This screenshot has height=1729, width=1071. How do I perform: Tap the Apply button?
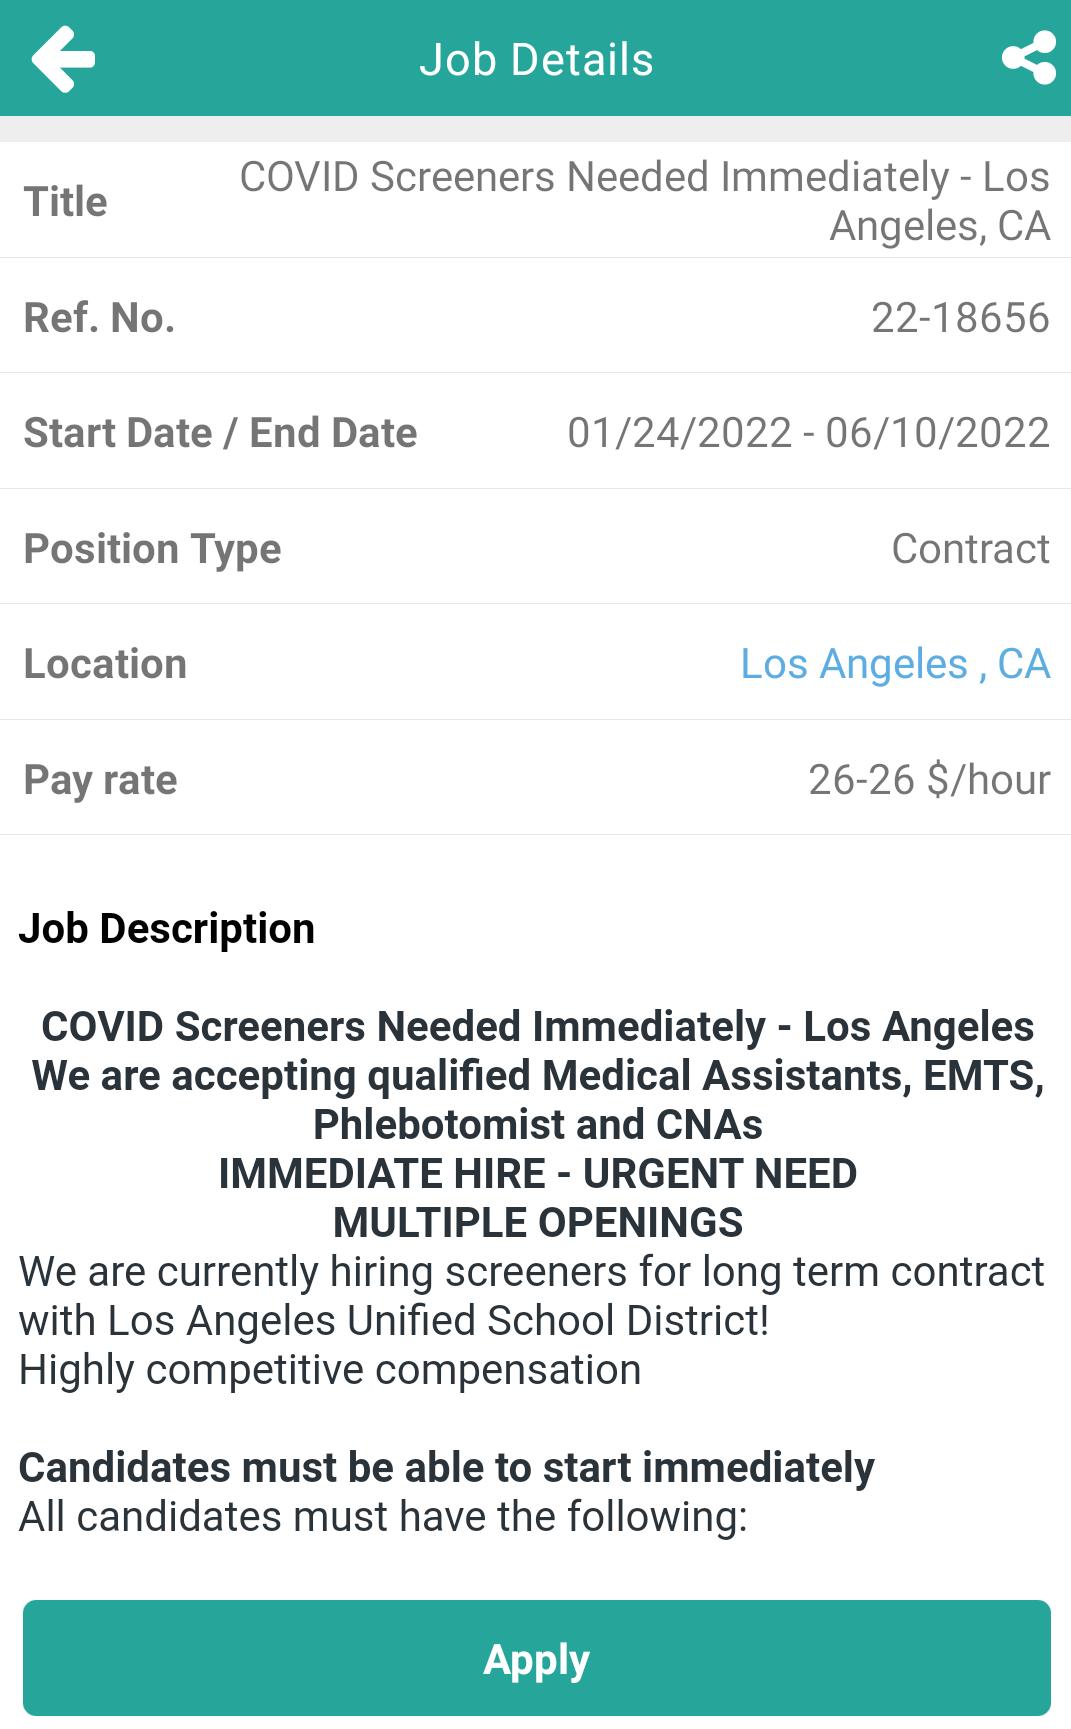click(x=536, y=1659)
